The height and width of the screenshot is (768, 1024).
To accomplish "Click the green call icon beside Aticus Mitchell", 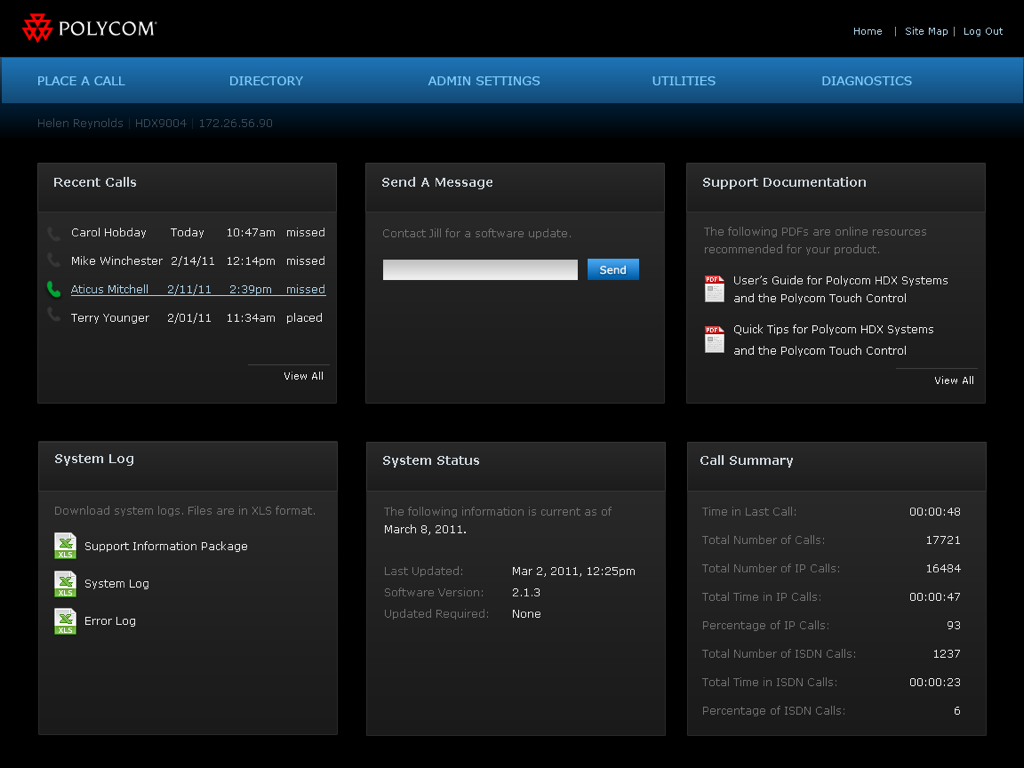I will pos(52,289).
